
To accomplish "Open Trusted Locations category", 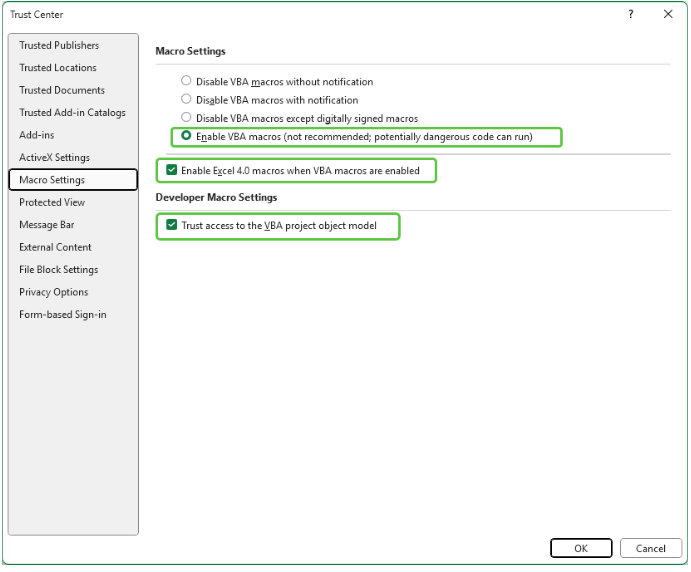I will 58,68.
